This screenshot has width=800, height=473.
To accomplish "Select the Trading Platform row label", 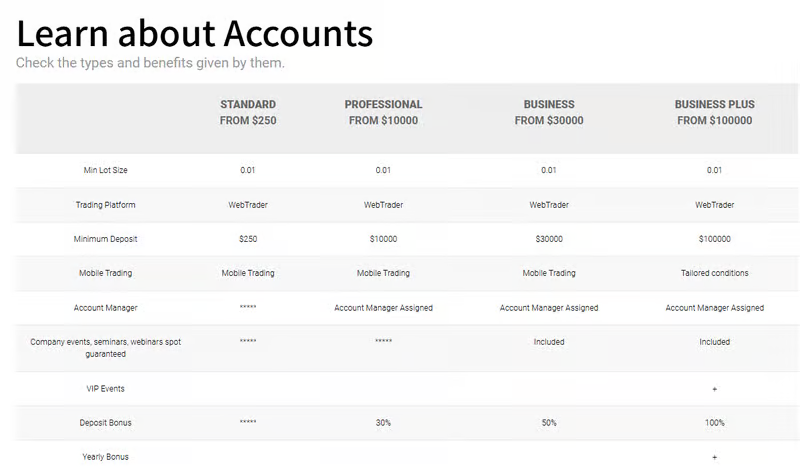I will coord(105,205).
